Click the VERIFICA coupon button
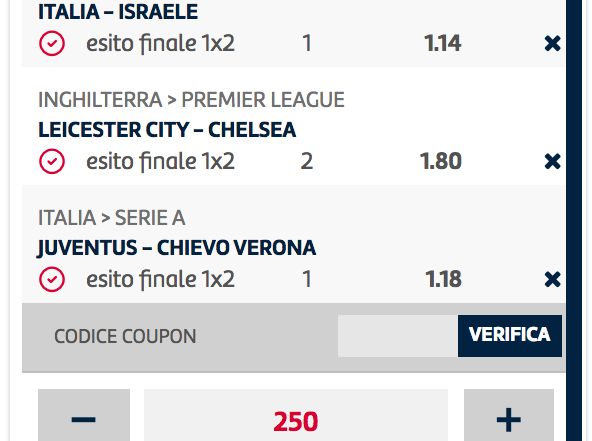This screenshot has height=441, width=592. tap(510, 336)
